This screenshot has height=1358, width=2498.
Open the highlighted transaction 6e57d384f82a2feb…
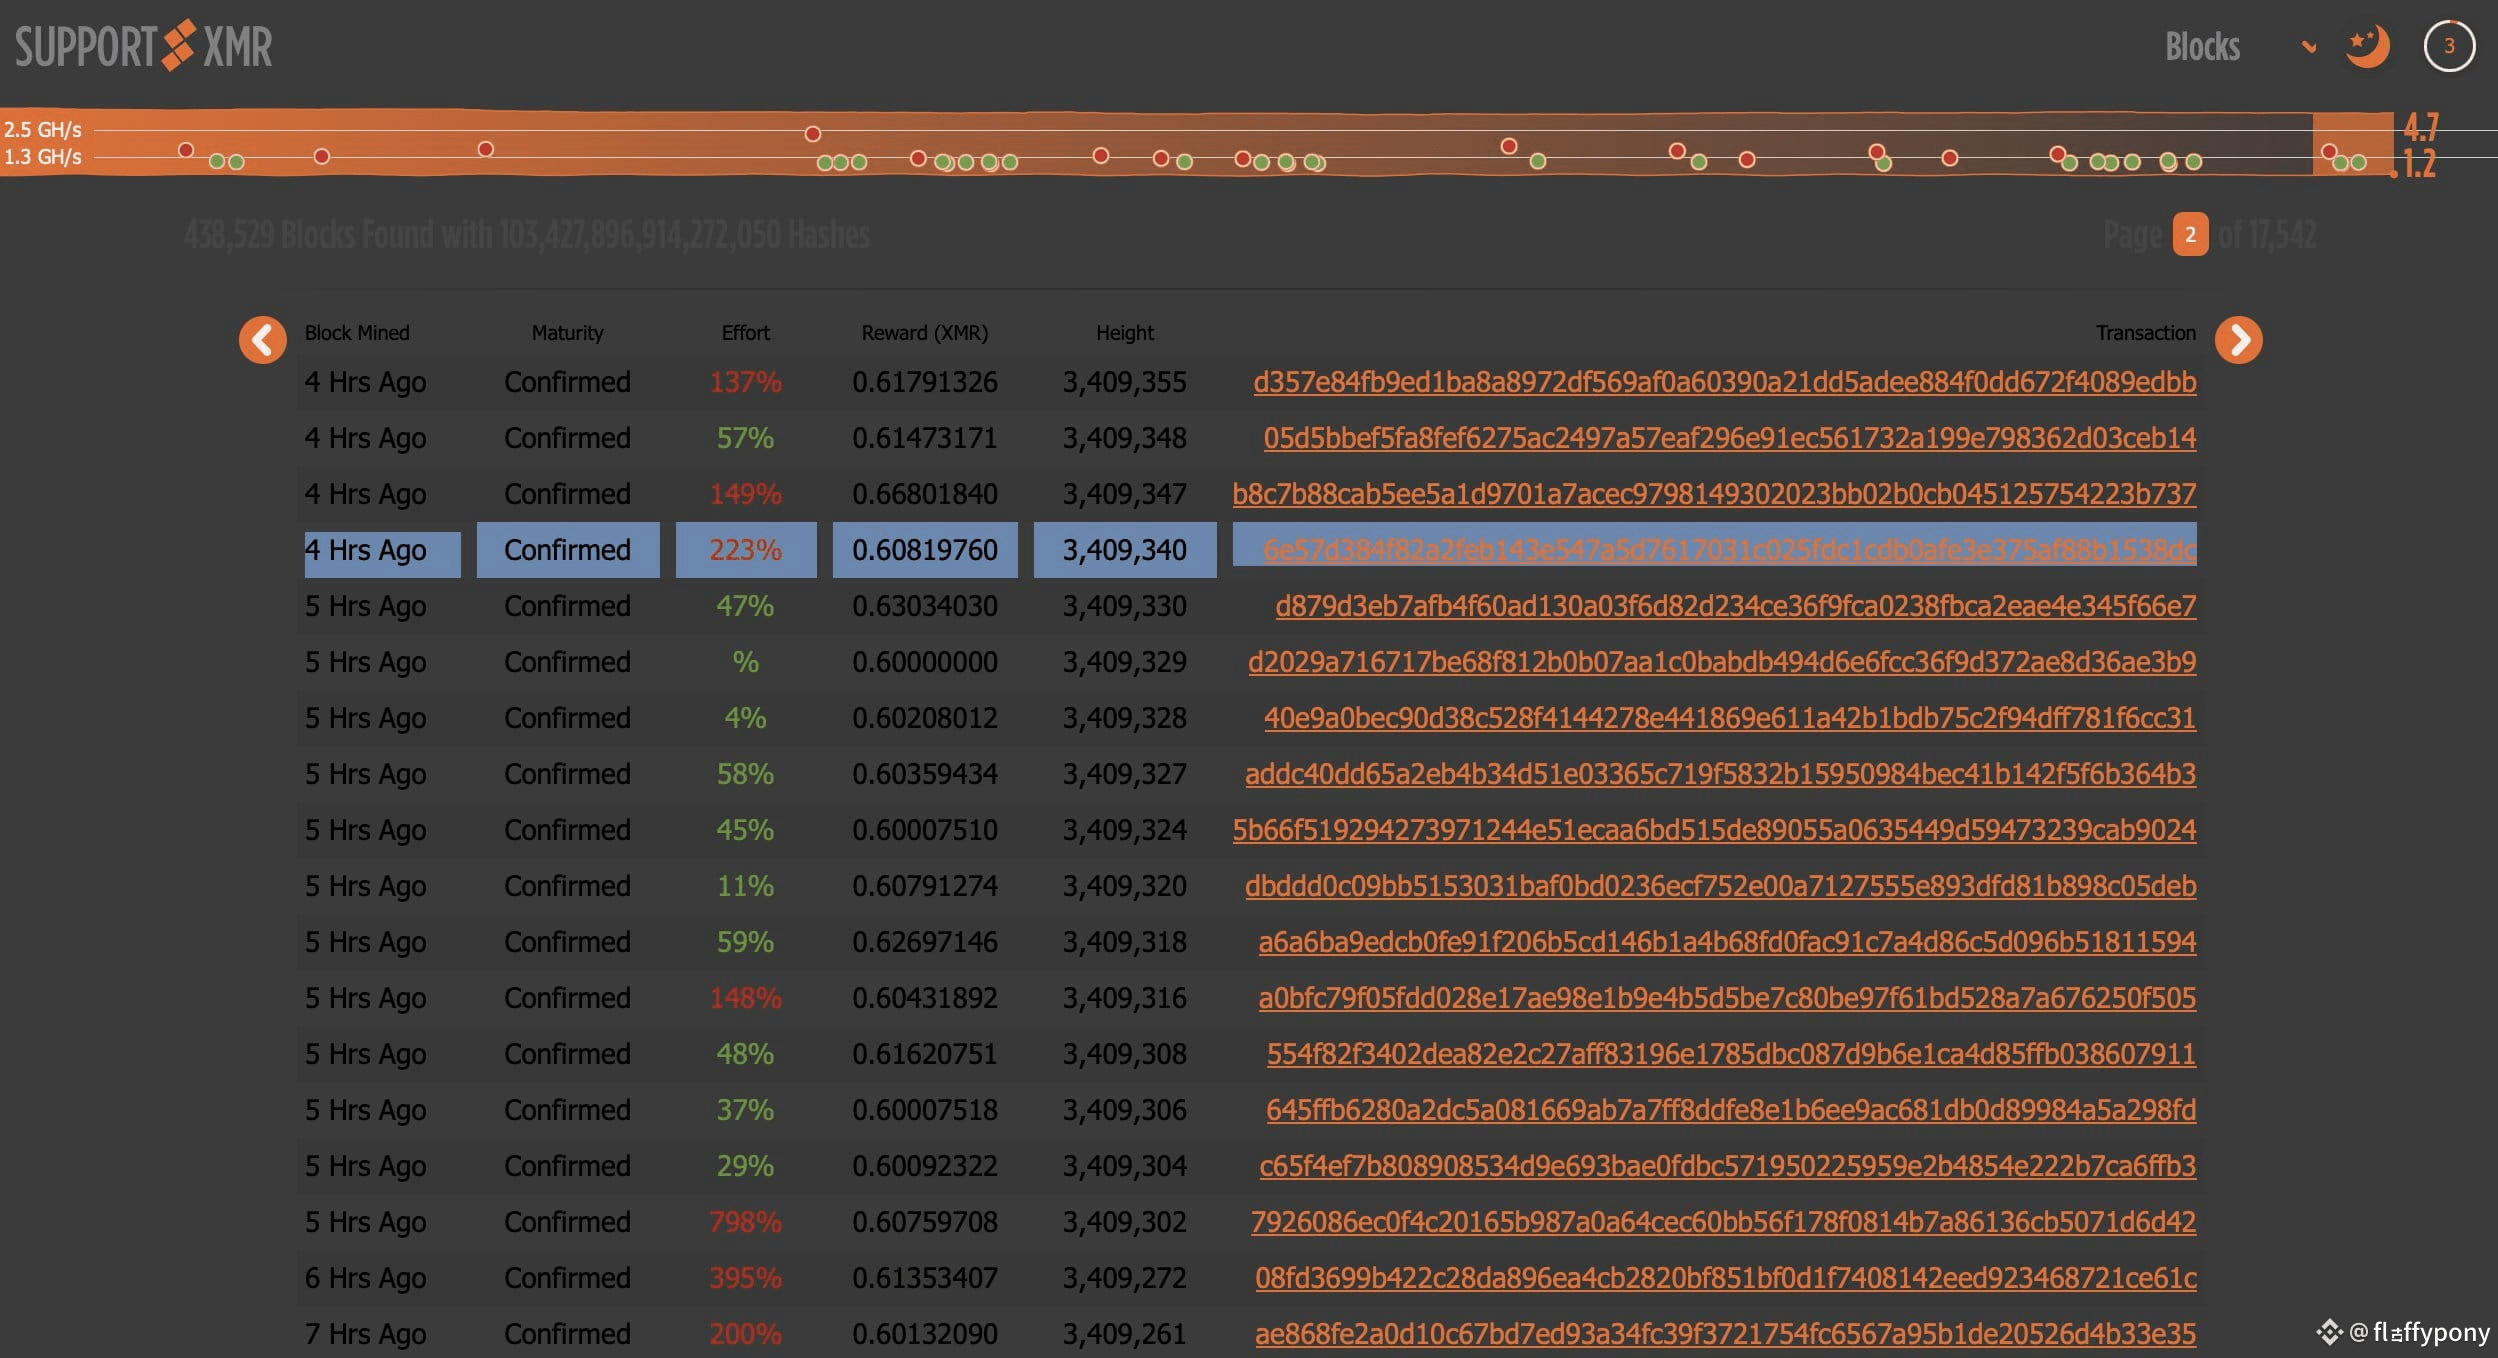point(1729,550)
